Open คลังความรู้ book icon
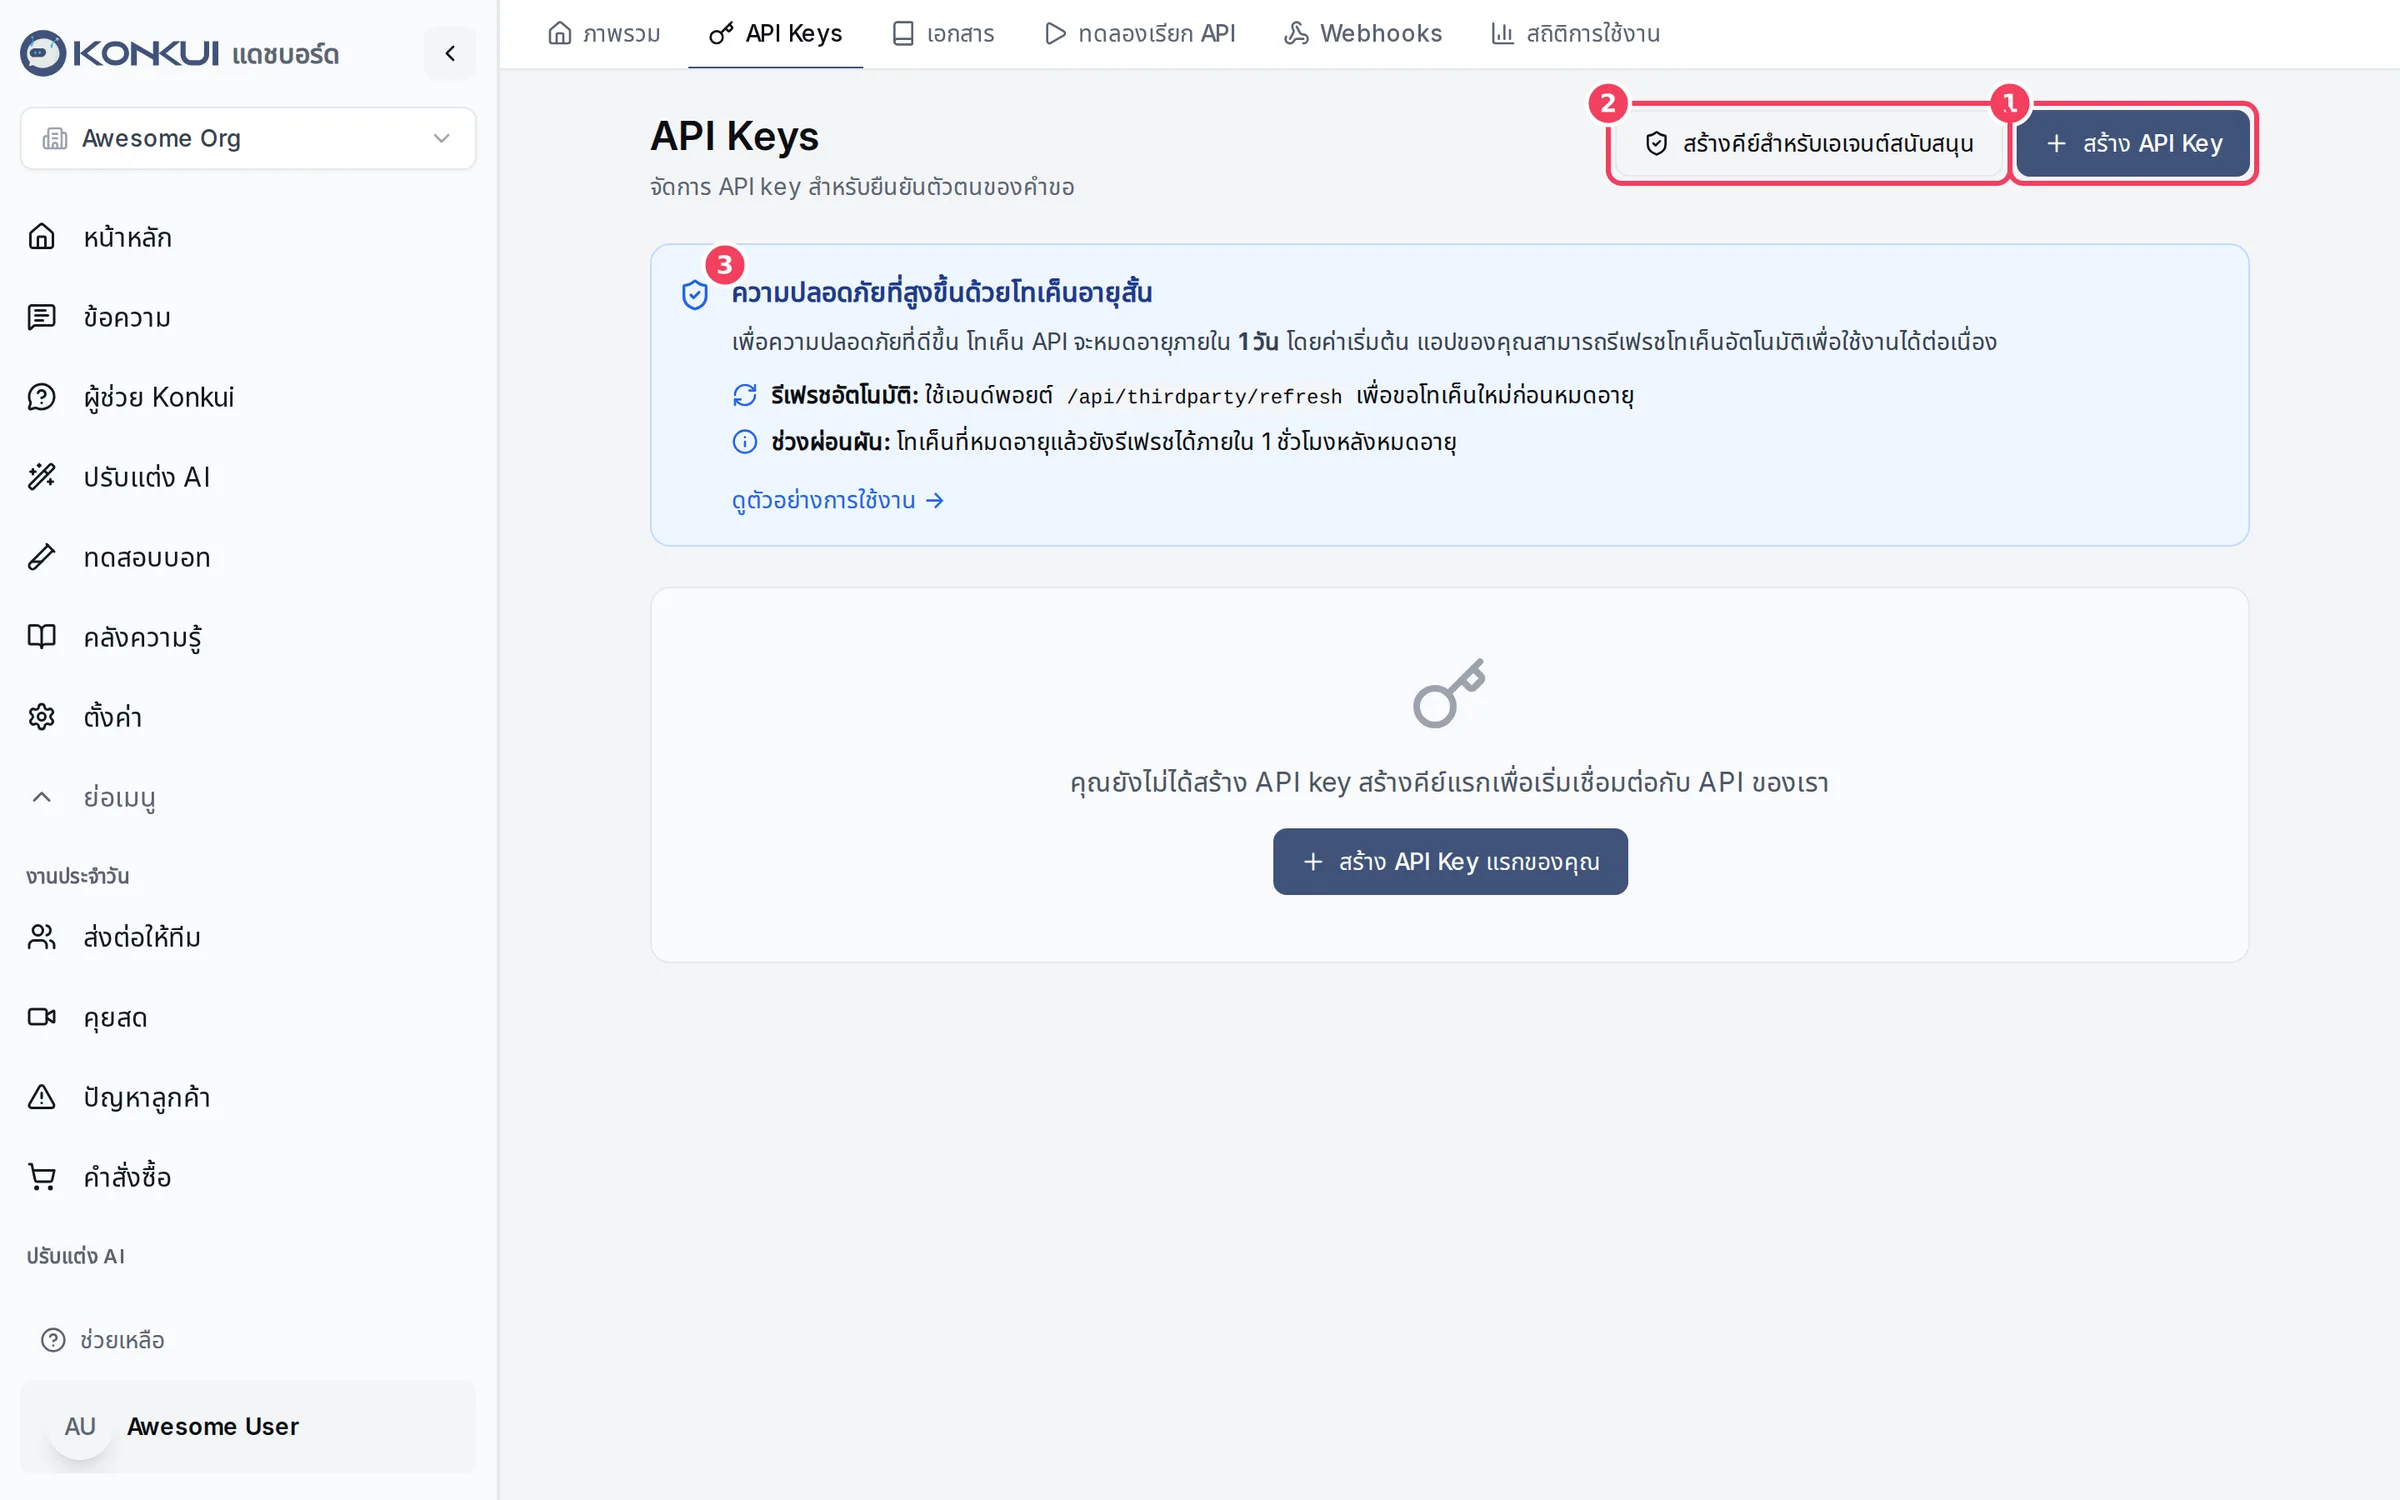The image size is (2400, 1500). pos(42,637)
